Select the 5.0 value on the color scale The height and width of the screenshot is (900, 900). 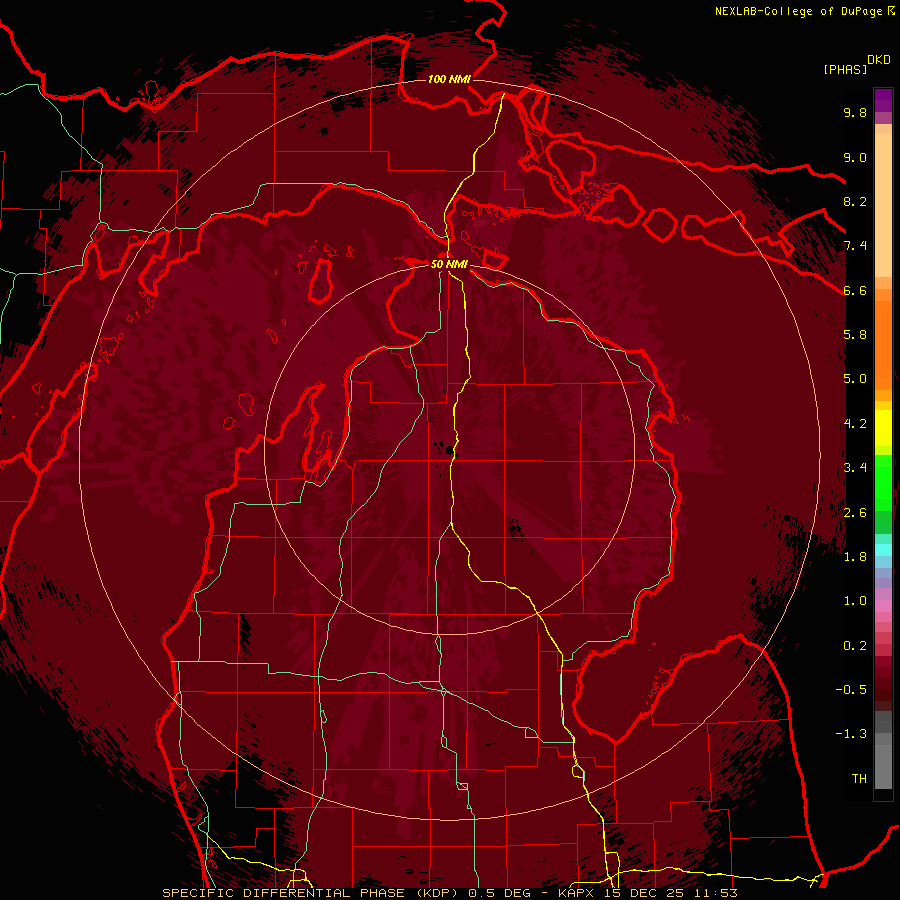click(855, 379)
